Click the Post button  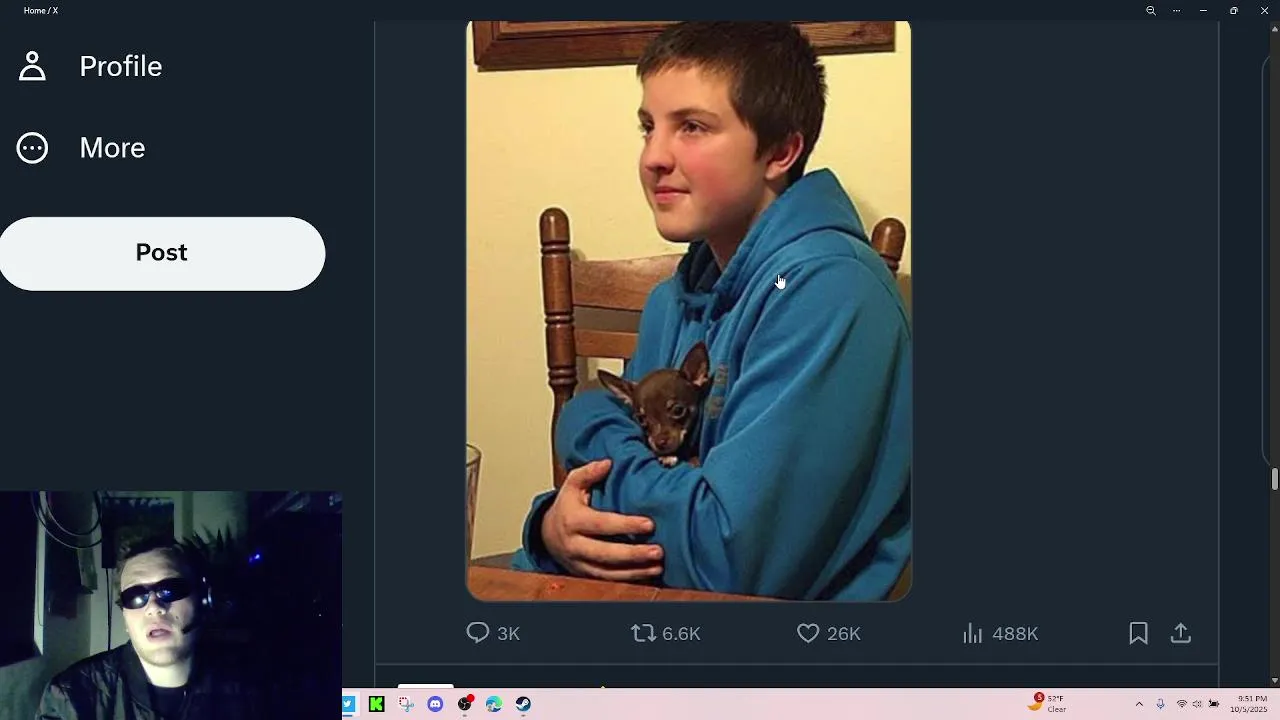[162, 253]
